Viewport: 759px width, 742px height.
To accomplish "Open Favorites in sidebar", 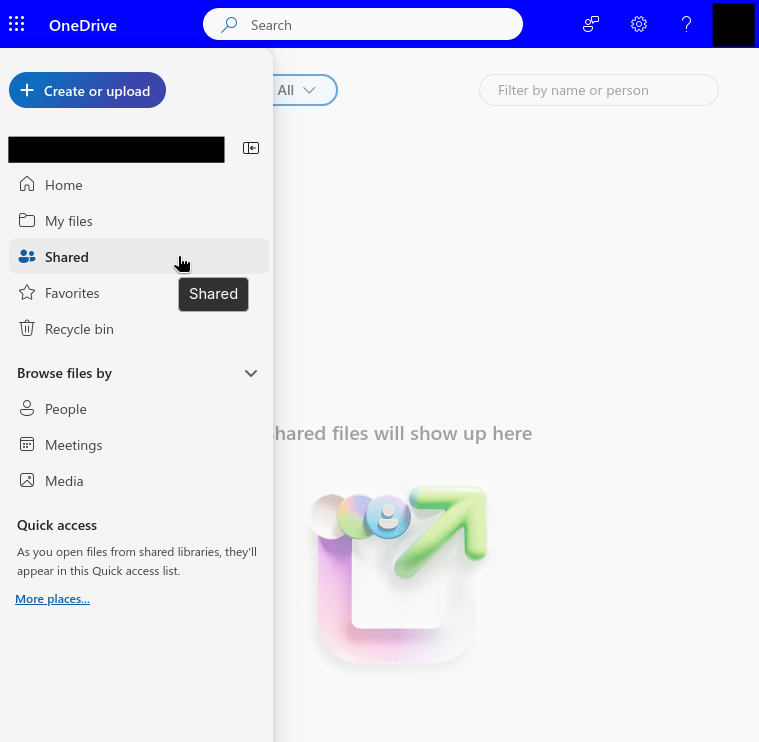I will tap(139, 293).
